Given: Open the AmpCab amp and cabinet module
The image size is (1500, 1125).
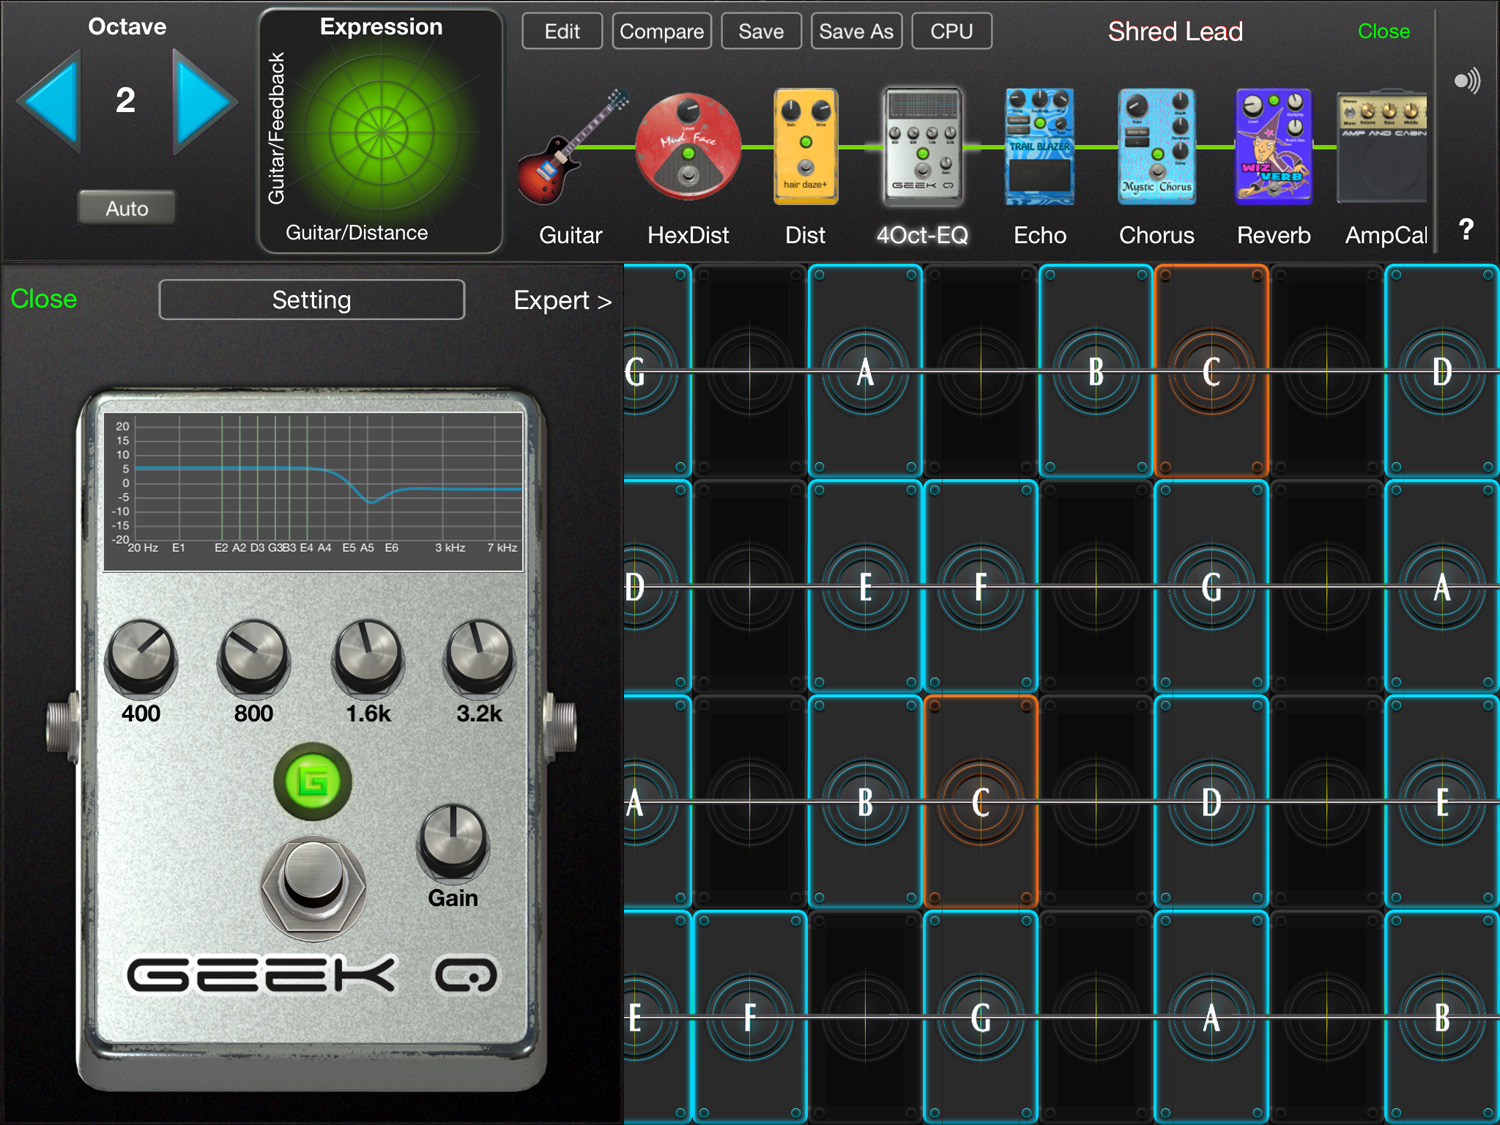Looking at the screenshot, I should pos(1383,148).
